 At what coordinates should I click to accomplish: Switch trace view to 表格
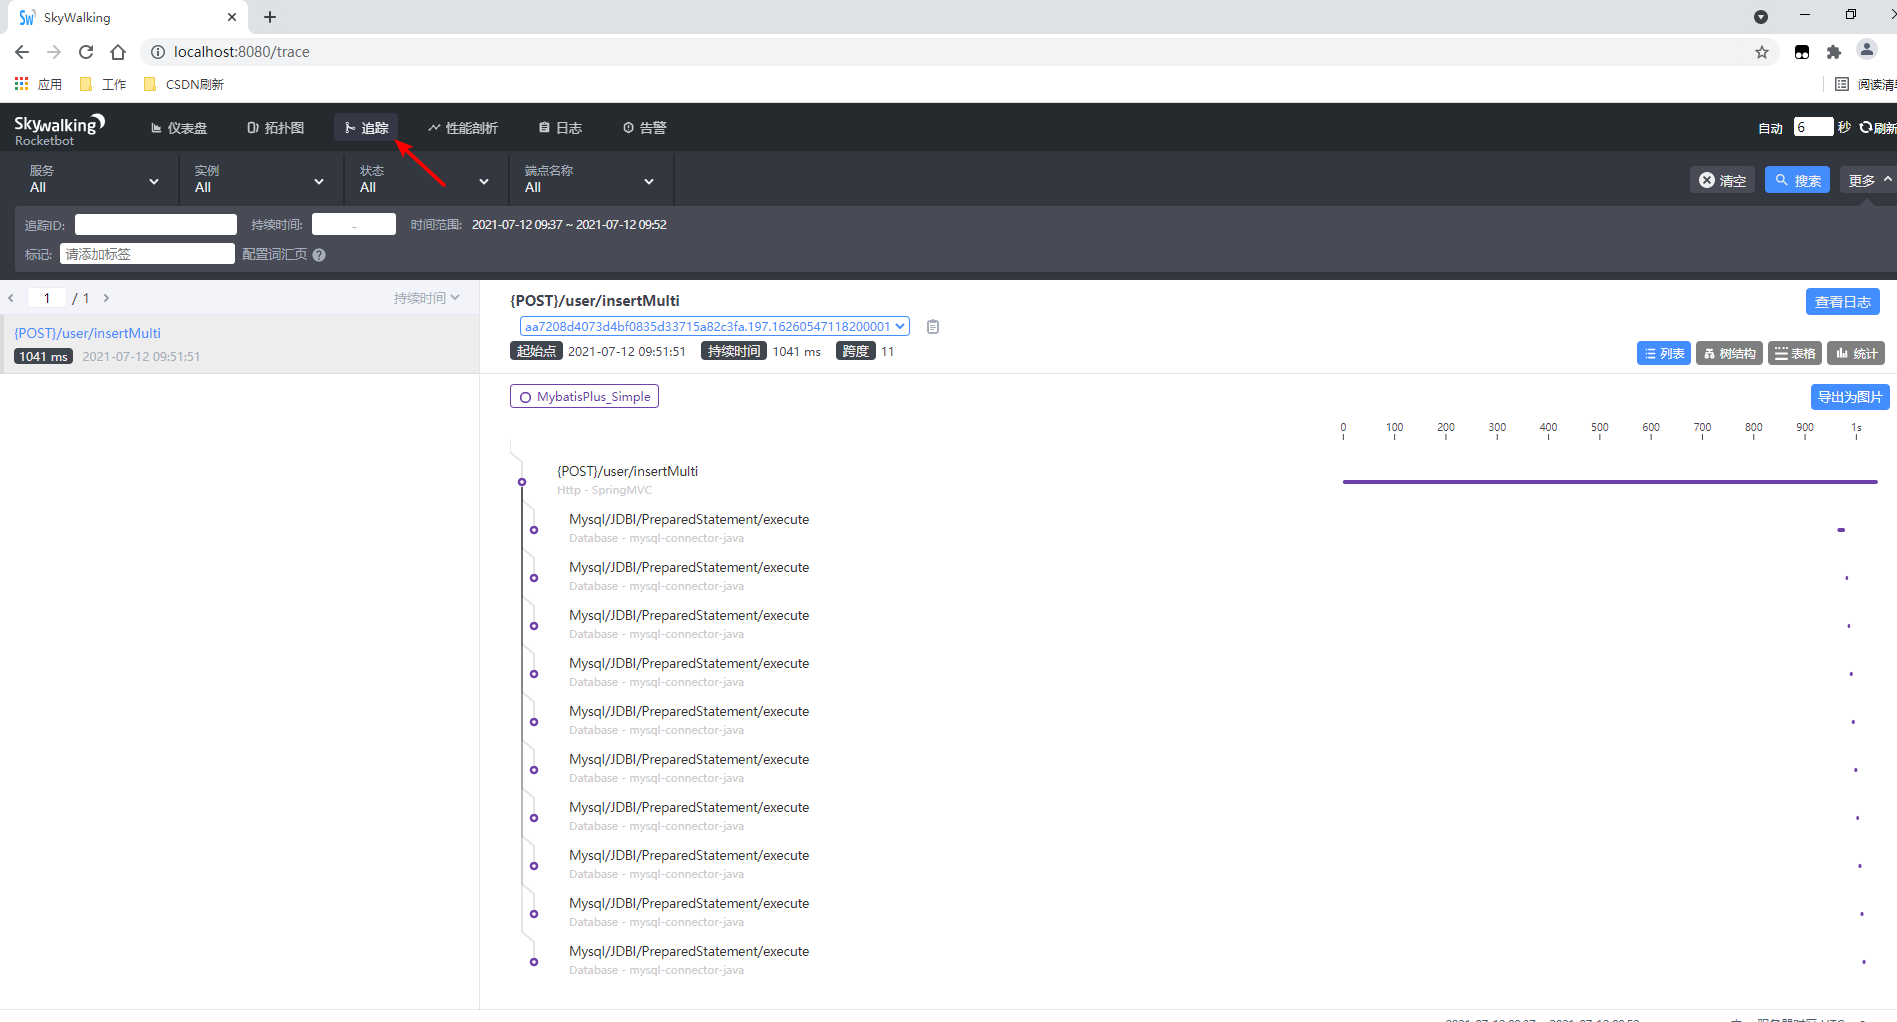tap(1795, 353)
